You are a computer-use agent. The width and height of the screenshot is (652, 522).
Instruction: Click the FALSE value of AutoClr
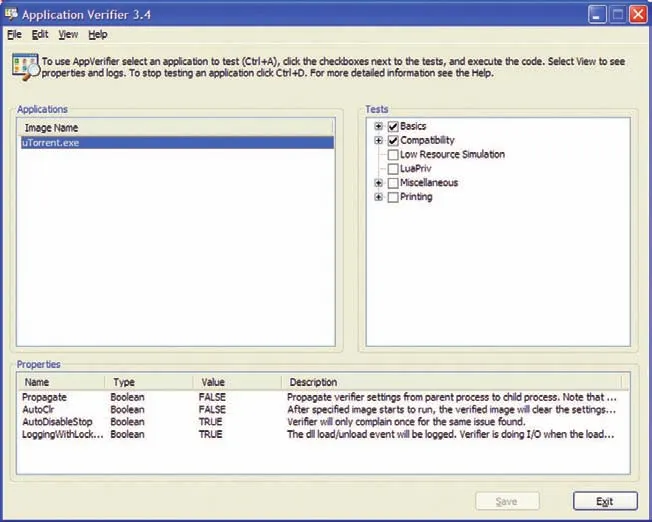212,410
